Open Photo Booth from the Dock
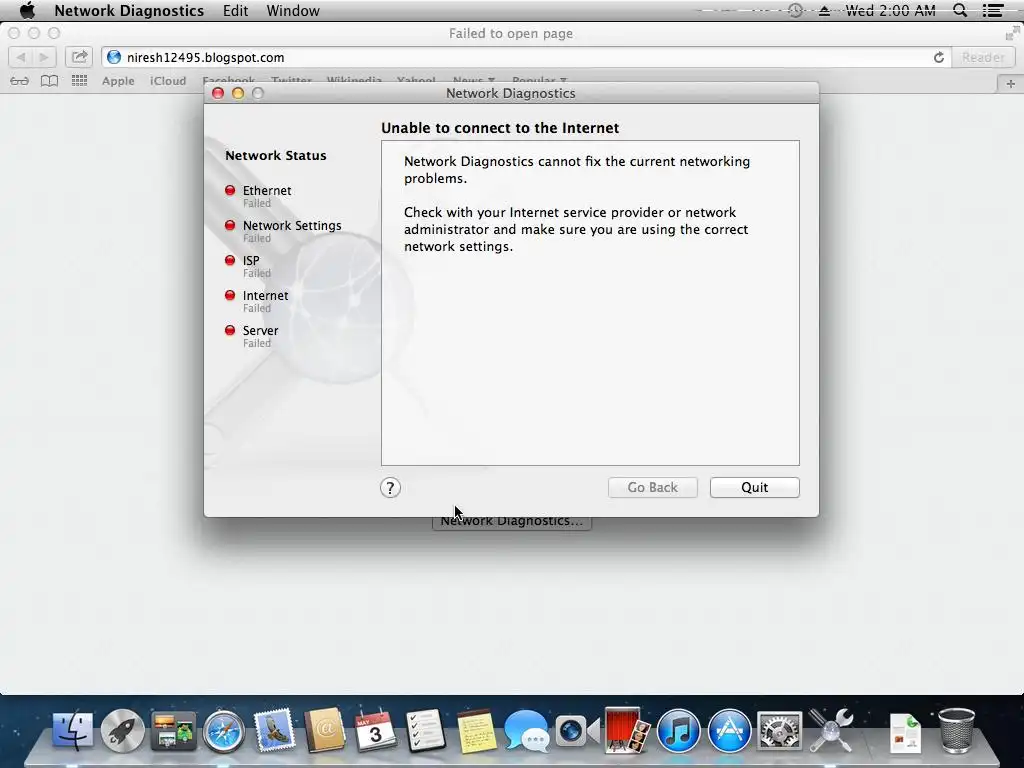Screen dimensions: 1024x768 point(627,730)
